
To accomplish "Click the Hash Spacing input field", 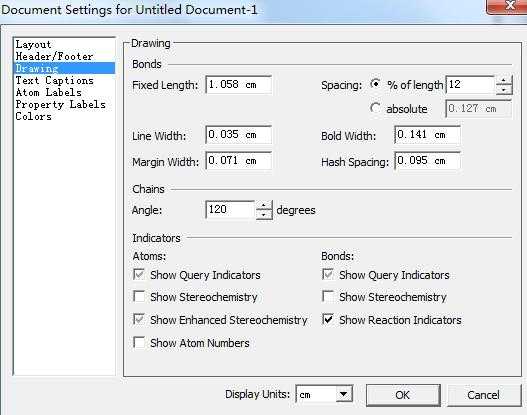I will 427,161.
